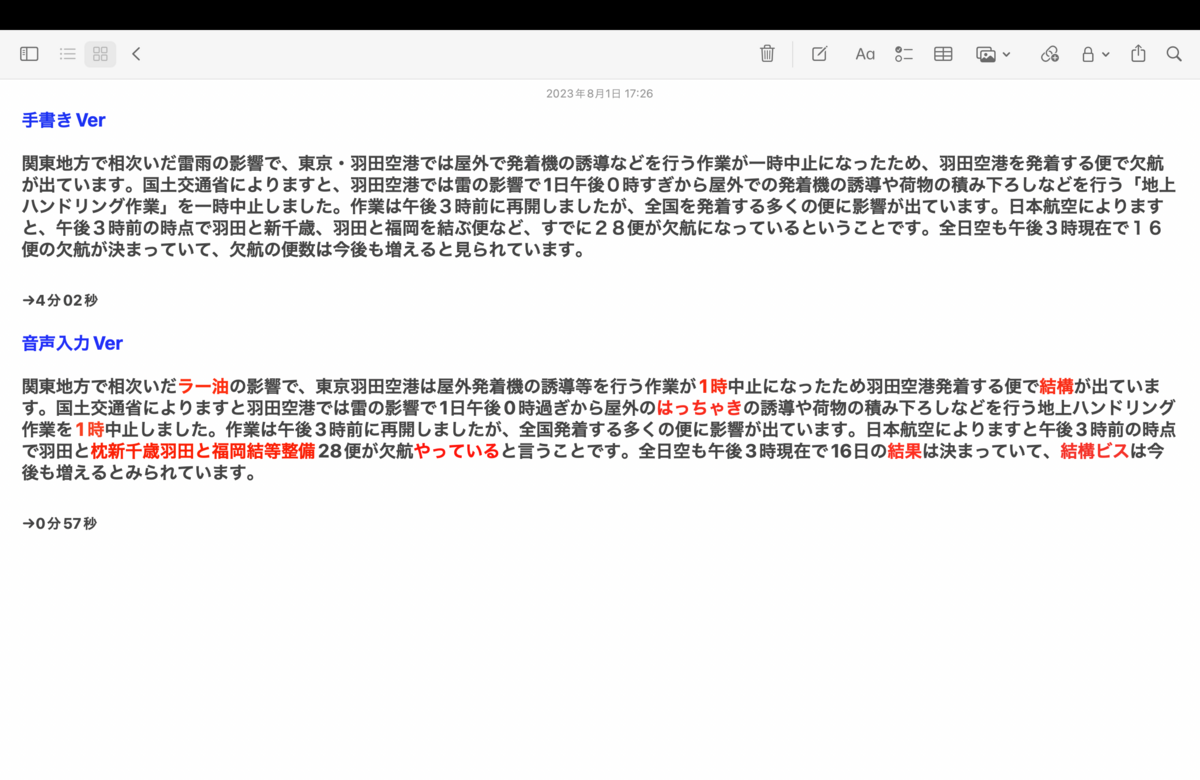
Task: Click the heading 手書き Ver
Action: click(x=64, y=120)
